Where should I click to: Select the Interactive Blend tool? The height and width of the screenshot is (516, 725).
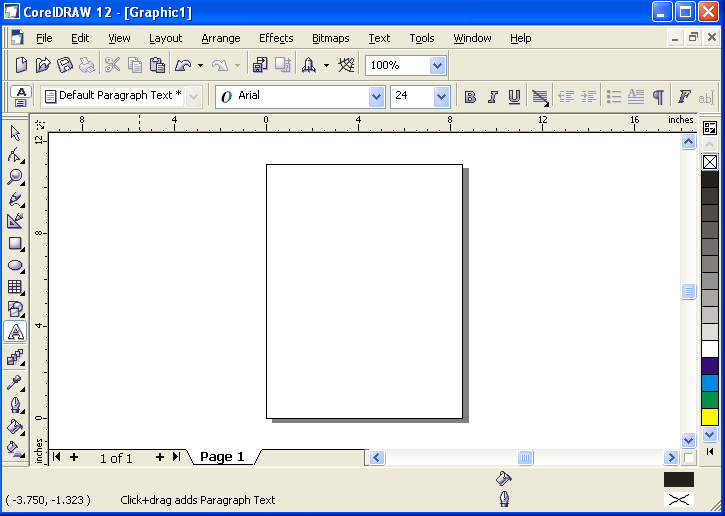coord(15,357)
